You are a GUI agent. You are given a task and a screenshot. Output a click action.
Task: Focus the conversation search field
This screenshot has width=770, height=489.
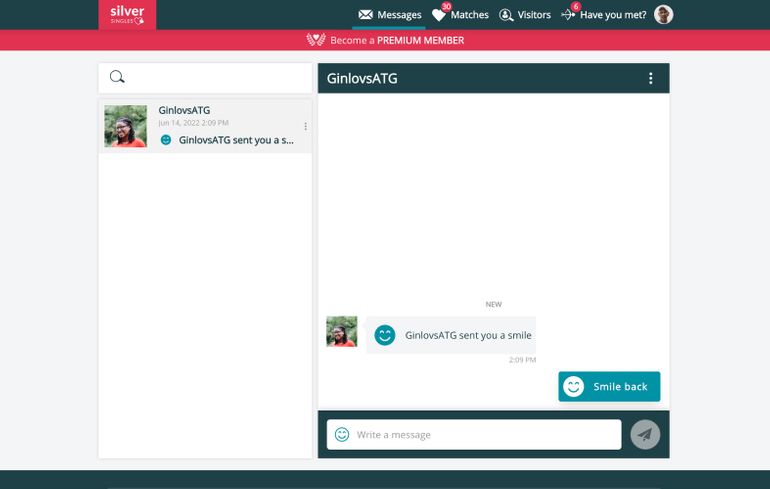coord(205,78)
